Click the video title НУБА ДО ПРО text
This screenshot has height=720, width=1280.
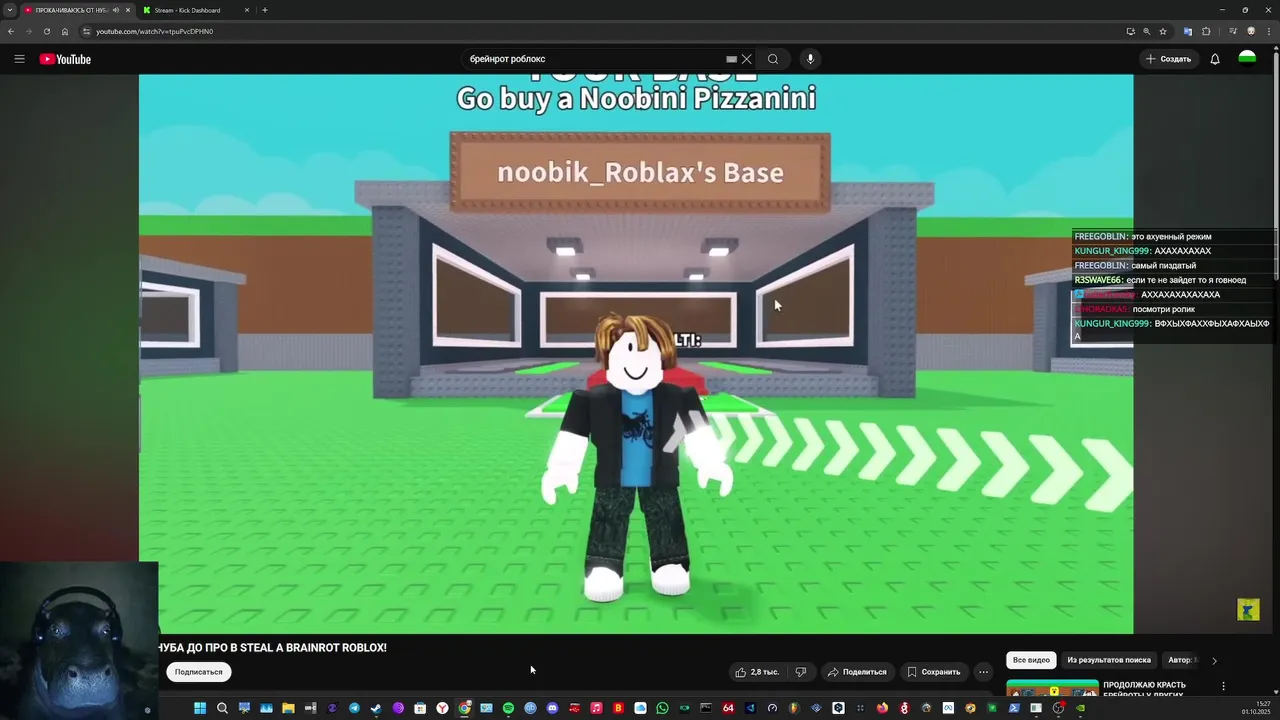pyautogui.click(x=273, y=648)
